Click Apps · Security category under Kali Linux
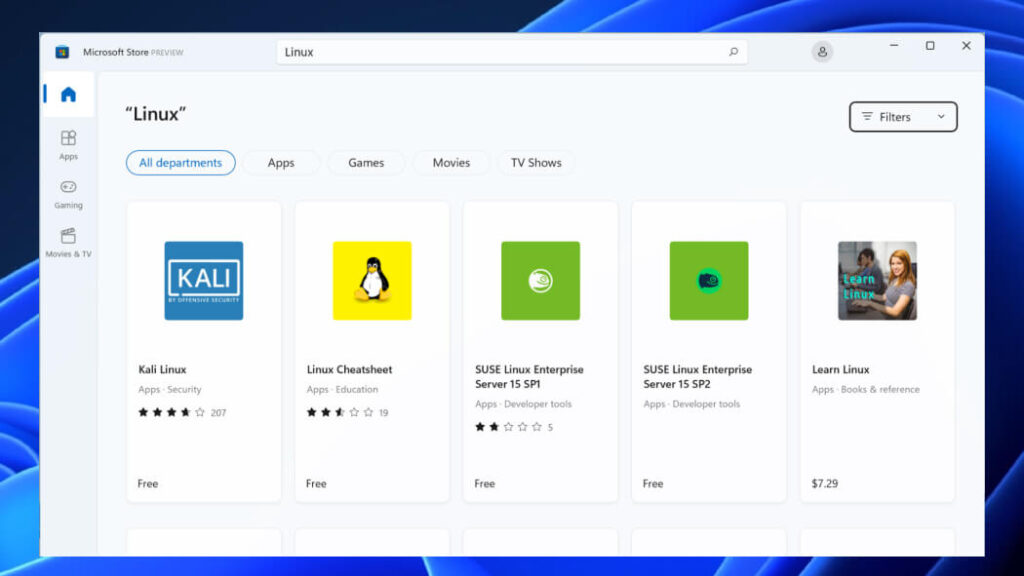This screenshot has width=1024, height=576. pos(170,389)
